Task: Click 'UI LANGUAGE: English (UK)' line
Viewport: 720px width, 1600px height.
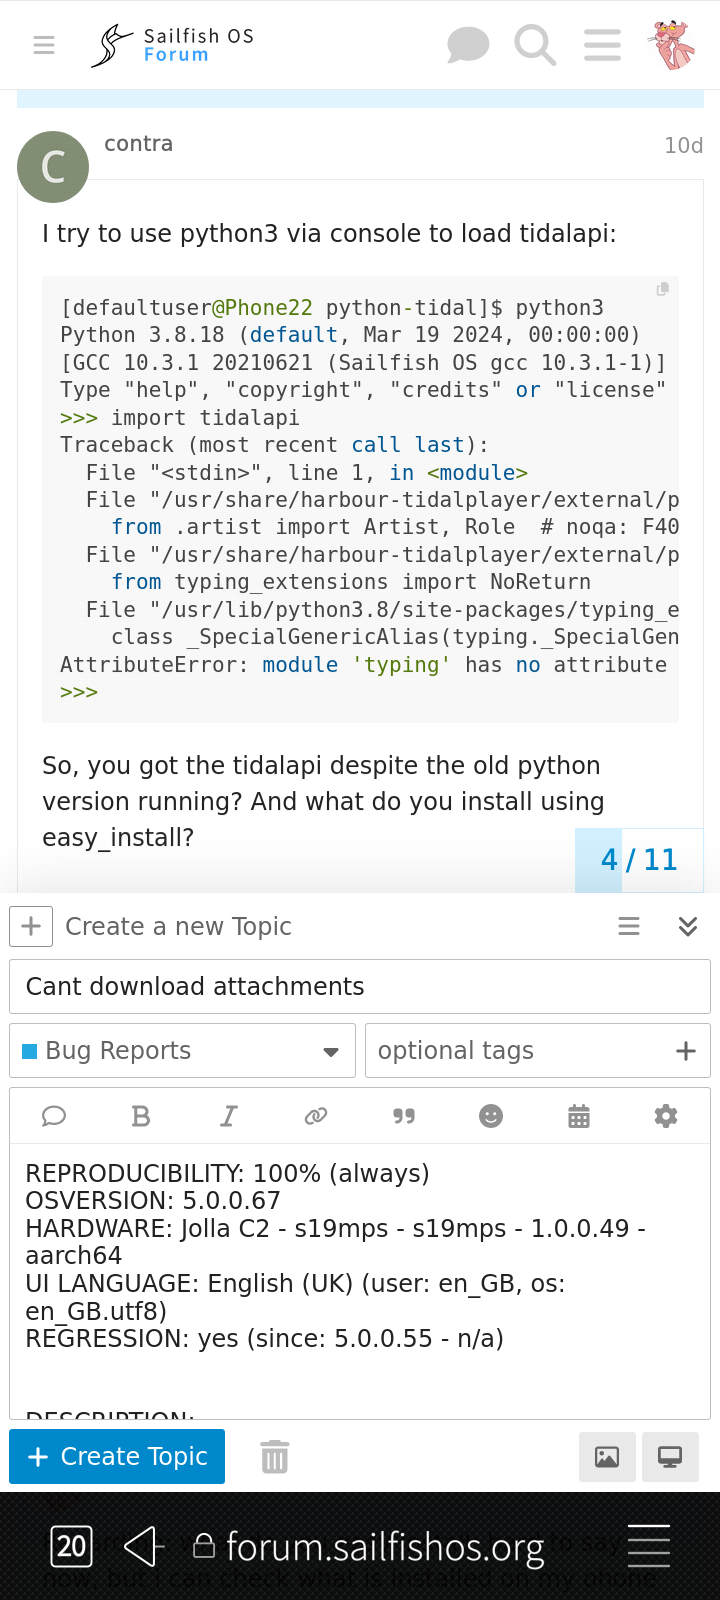Action: (x=295, y=1297)
